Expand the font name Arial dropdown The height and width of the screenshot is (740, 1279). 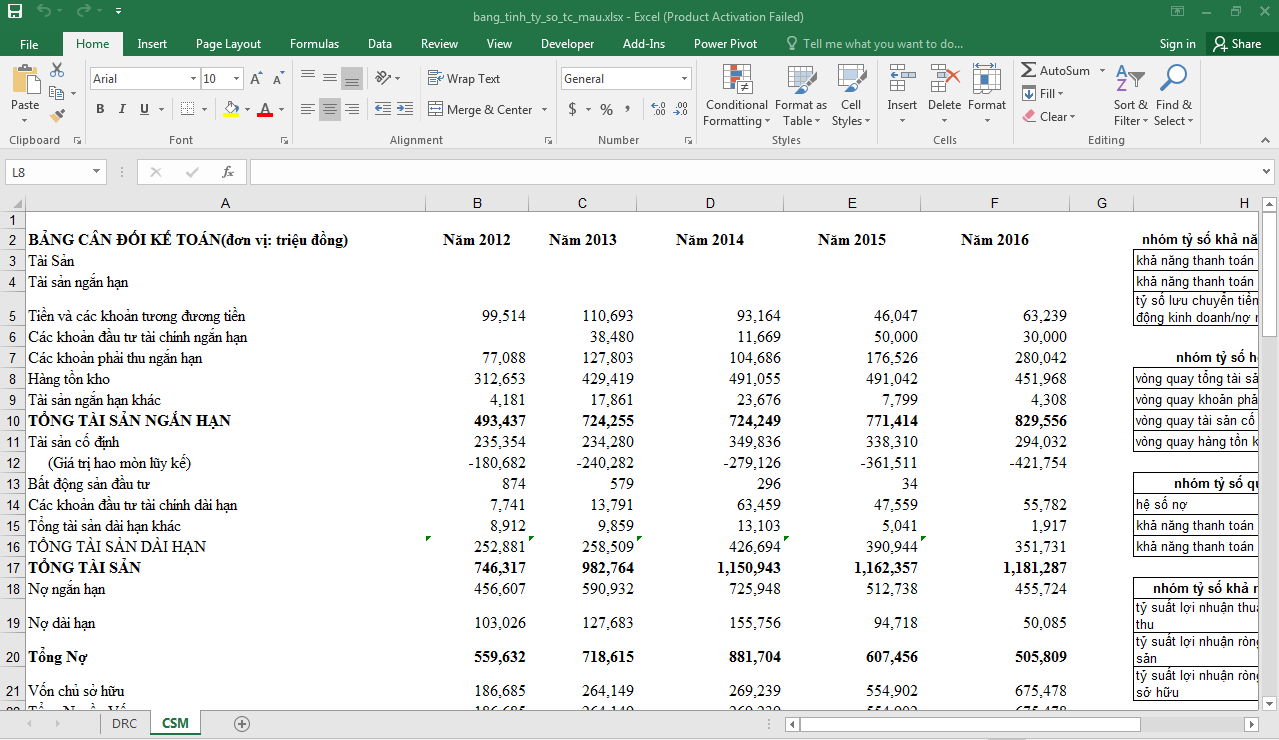coord(193,79)
